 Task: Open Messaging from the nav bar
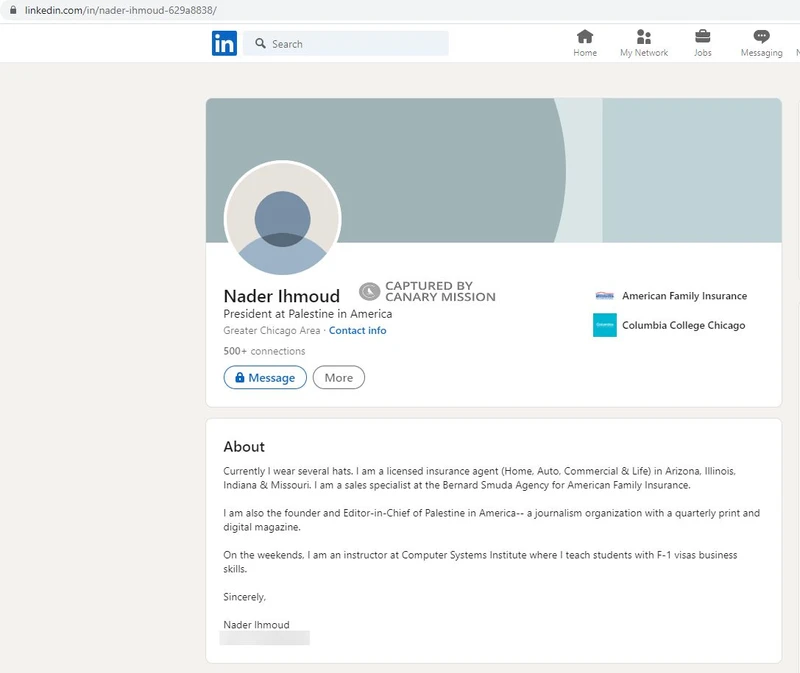point(761,43)
